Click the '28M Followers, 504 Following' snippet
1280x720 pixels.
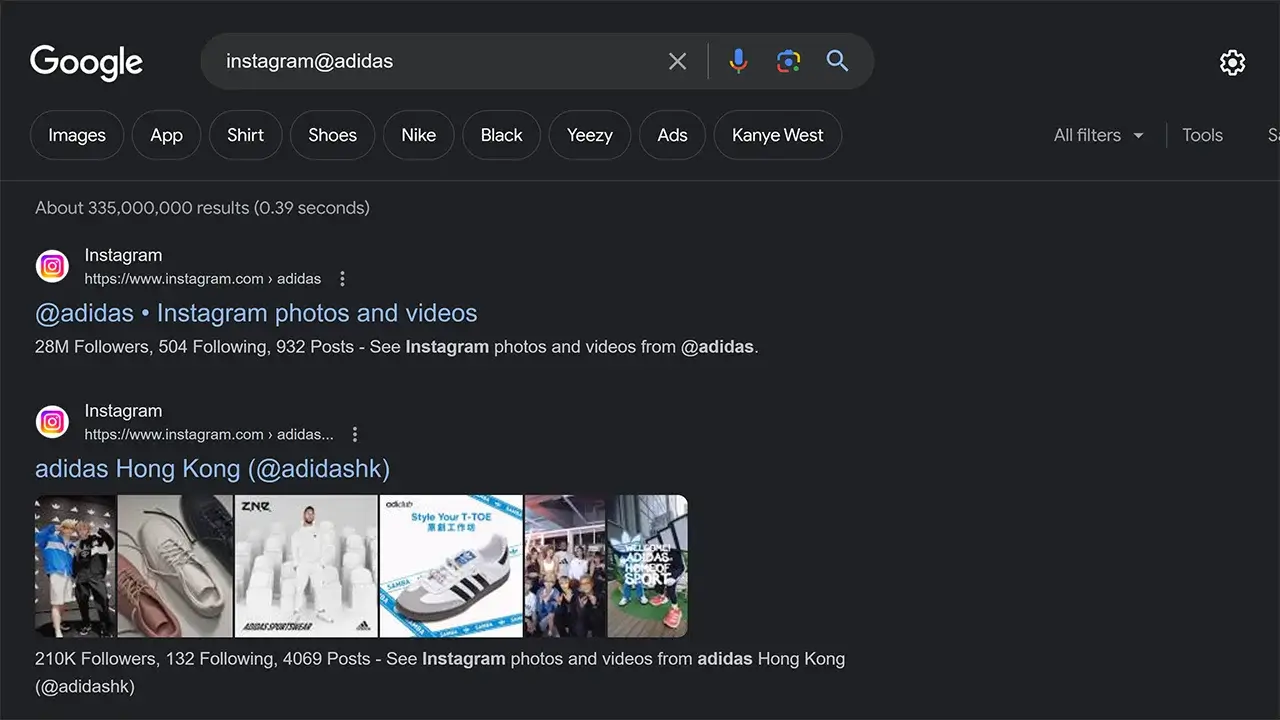pyautogui.click(x=397, y=347)
